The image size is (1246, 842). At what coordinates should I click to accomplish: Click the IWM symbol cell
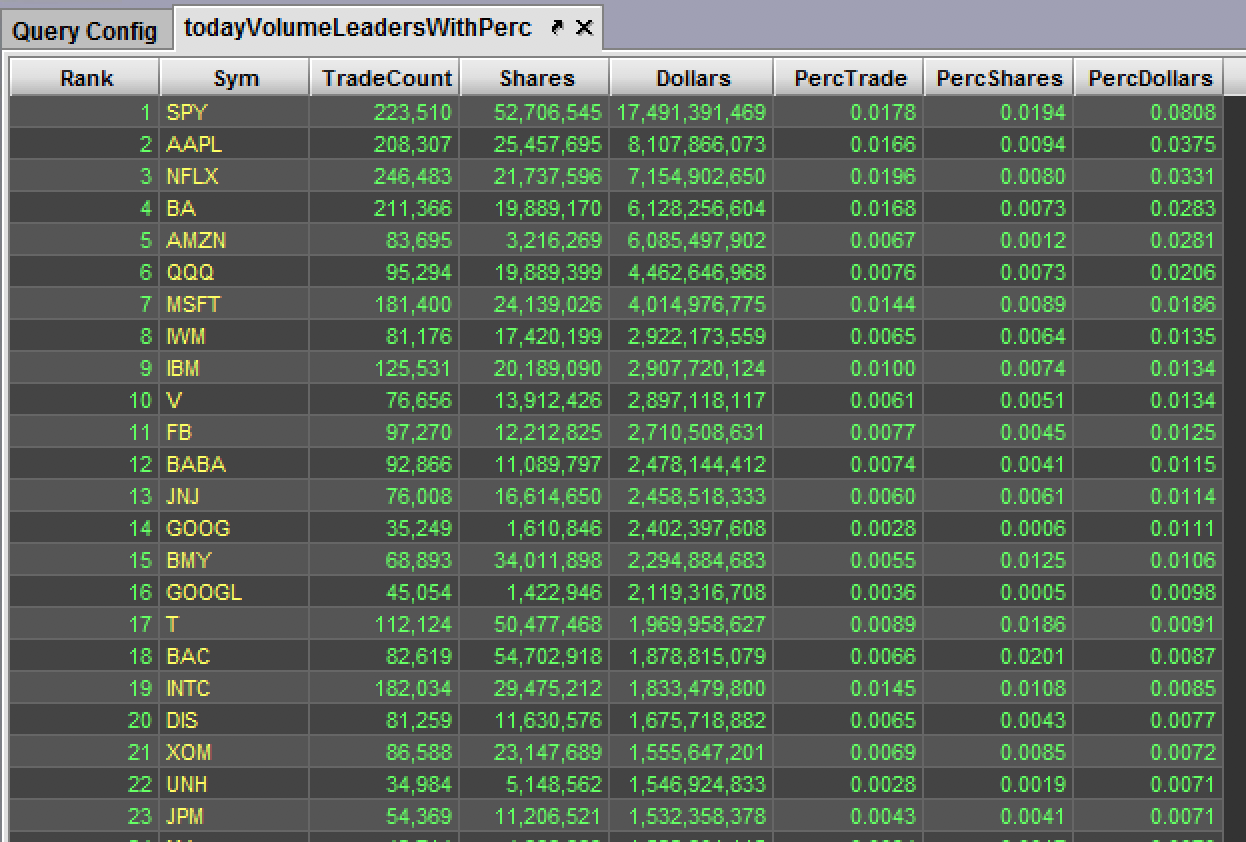point(235,336)
